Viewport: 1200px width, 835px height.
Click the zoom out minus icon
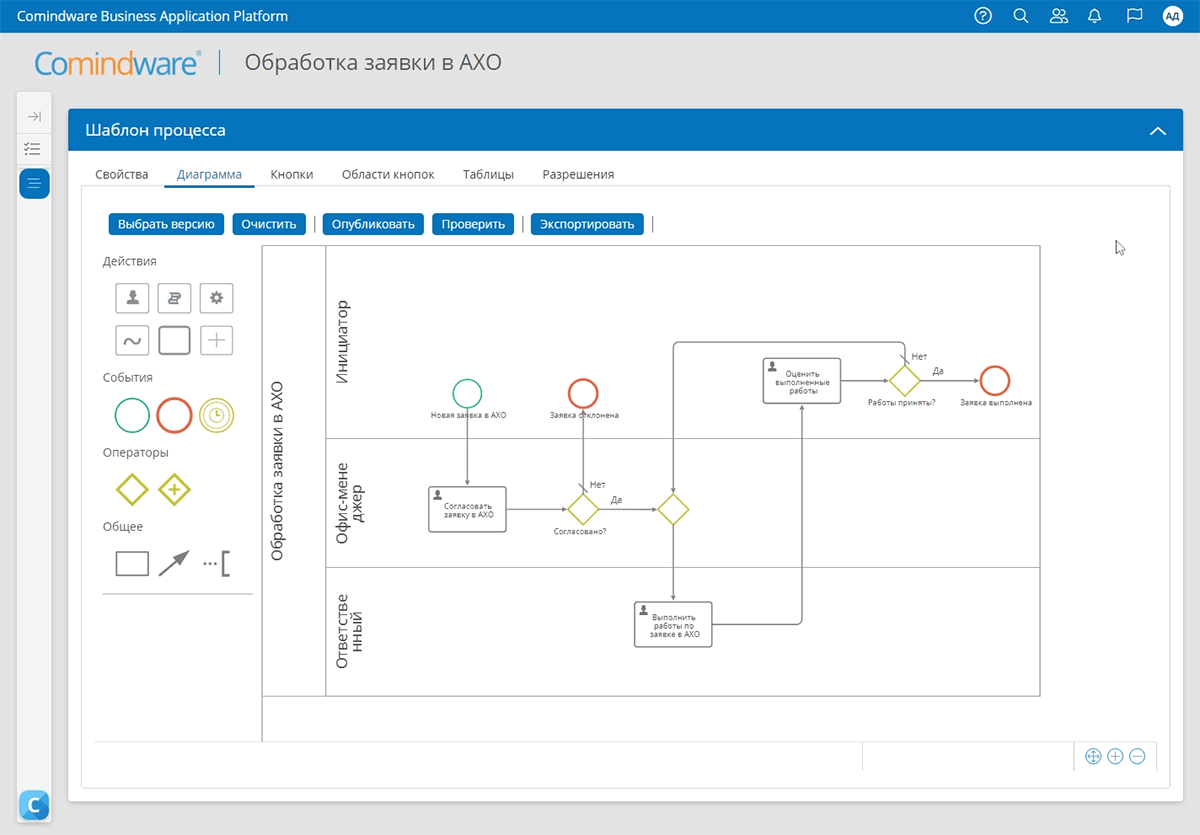[1137, 757]
